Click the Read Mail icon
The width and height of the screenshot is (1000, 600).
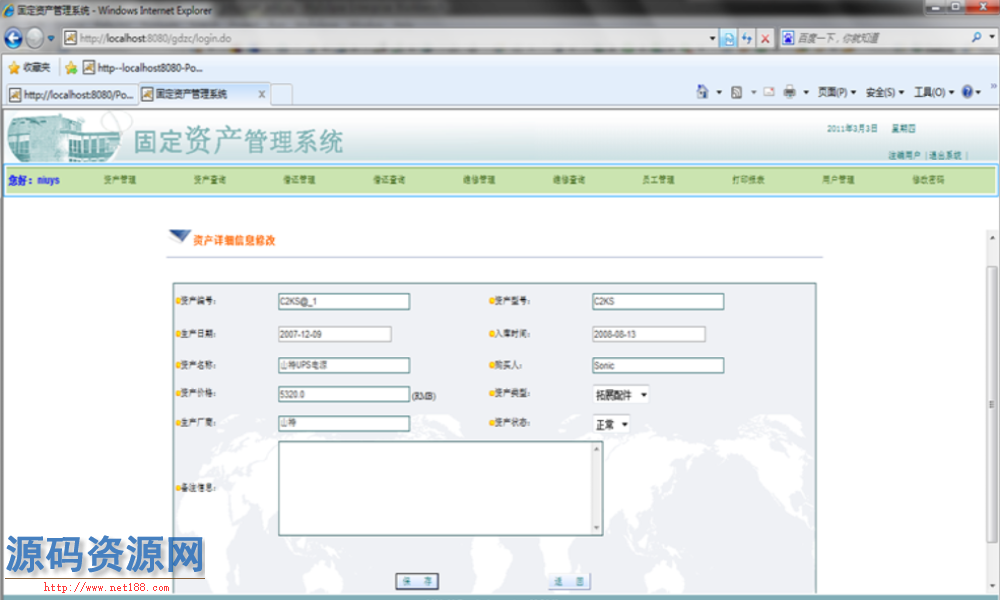pos(769,92)
